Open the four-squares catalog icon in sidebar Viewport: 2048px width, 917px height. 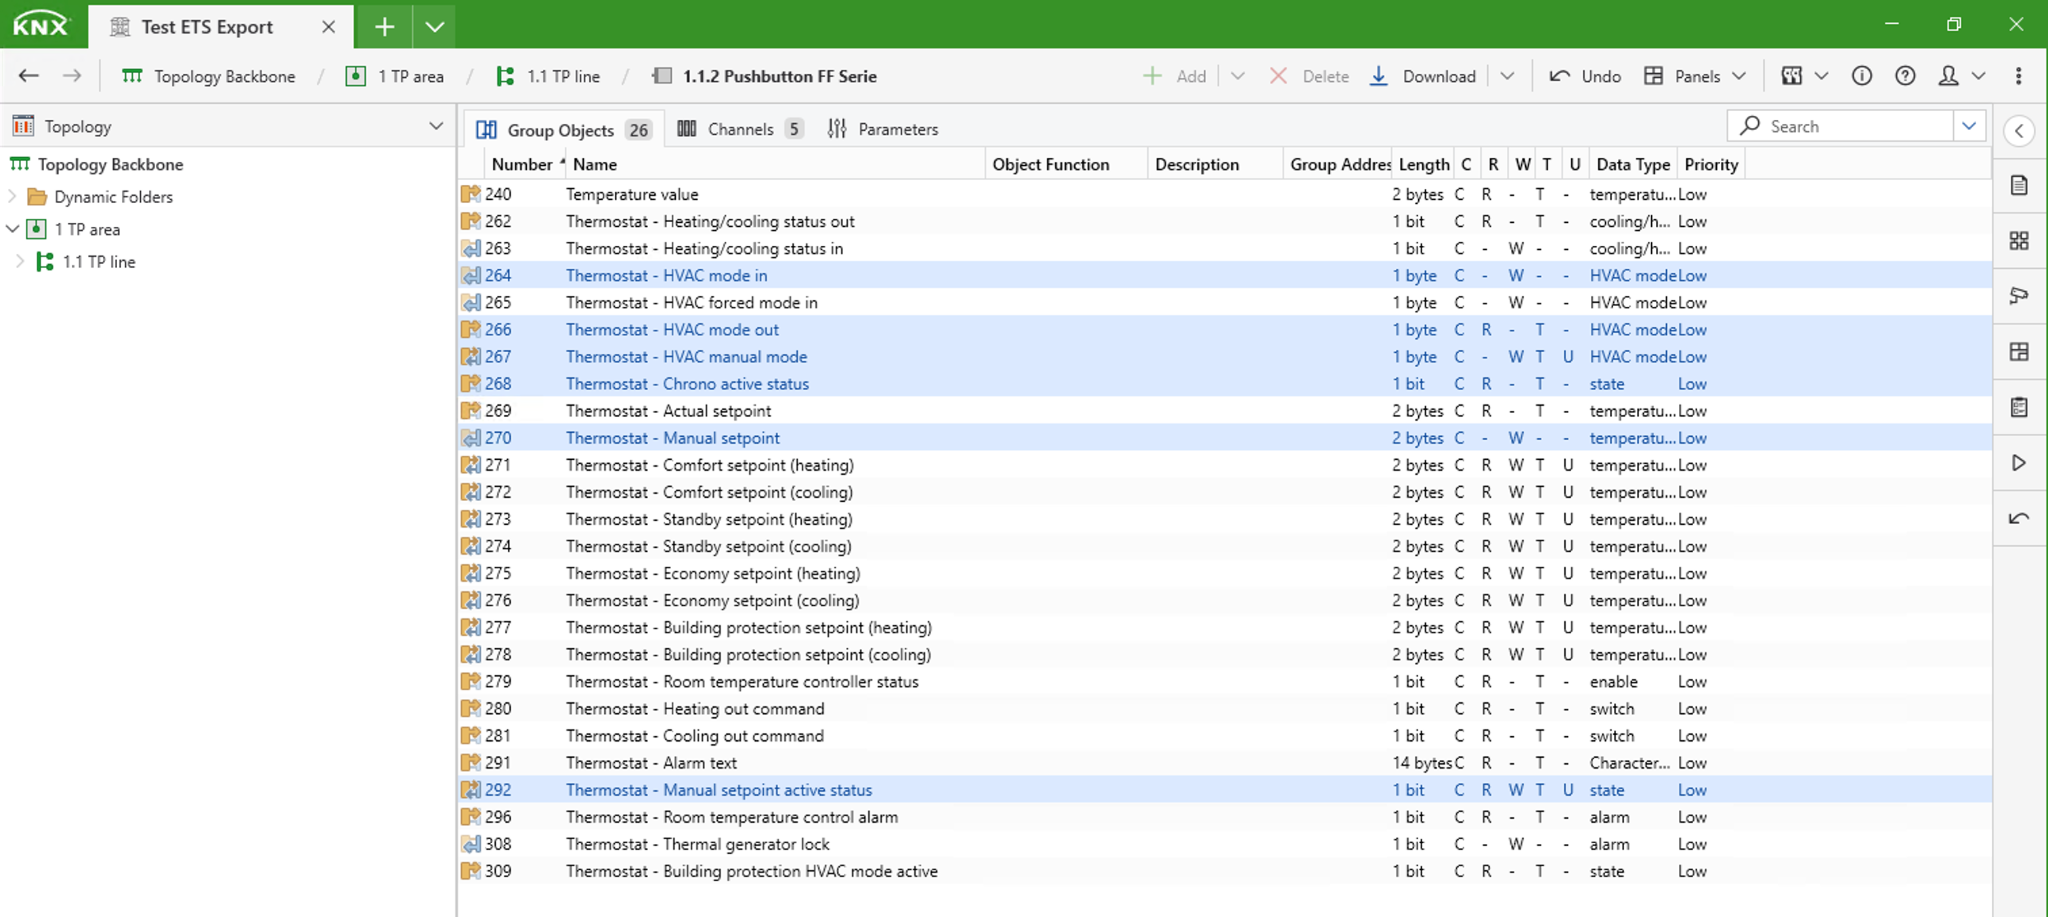[x=2019, y=241]
